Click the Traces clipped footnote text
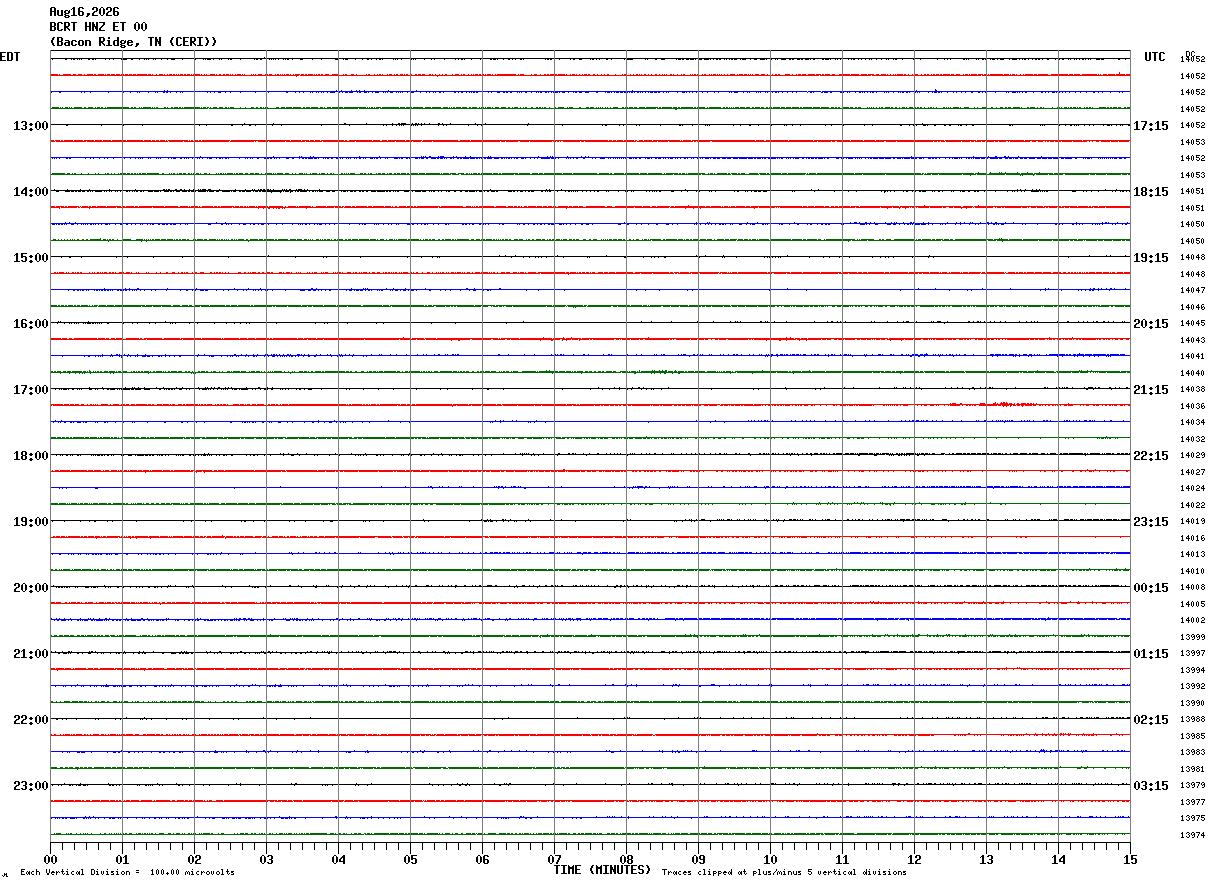This screenshot has height=886, width=1210. click(784, 873)
